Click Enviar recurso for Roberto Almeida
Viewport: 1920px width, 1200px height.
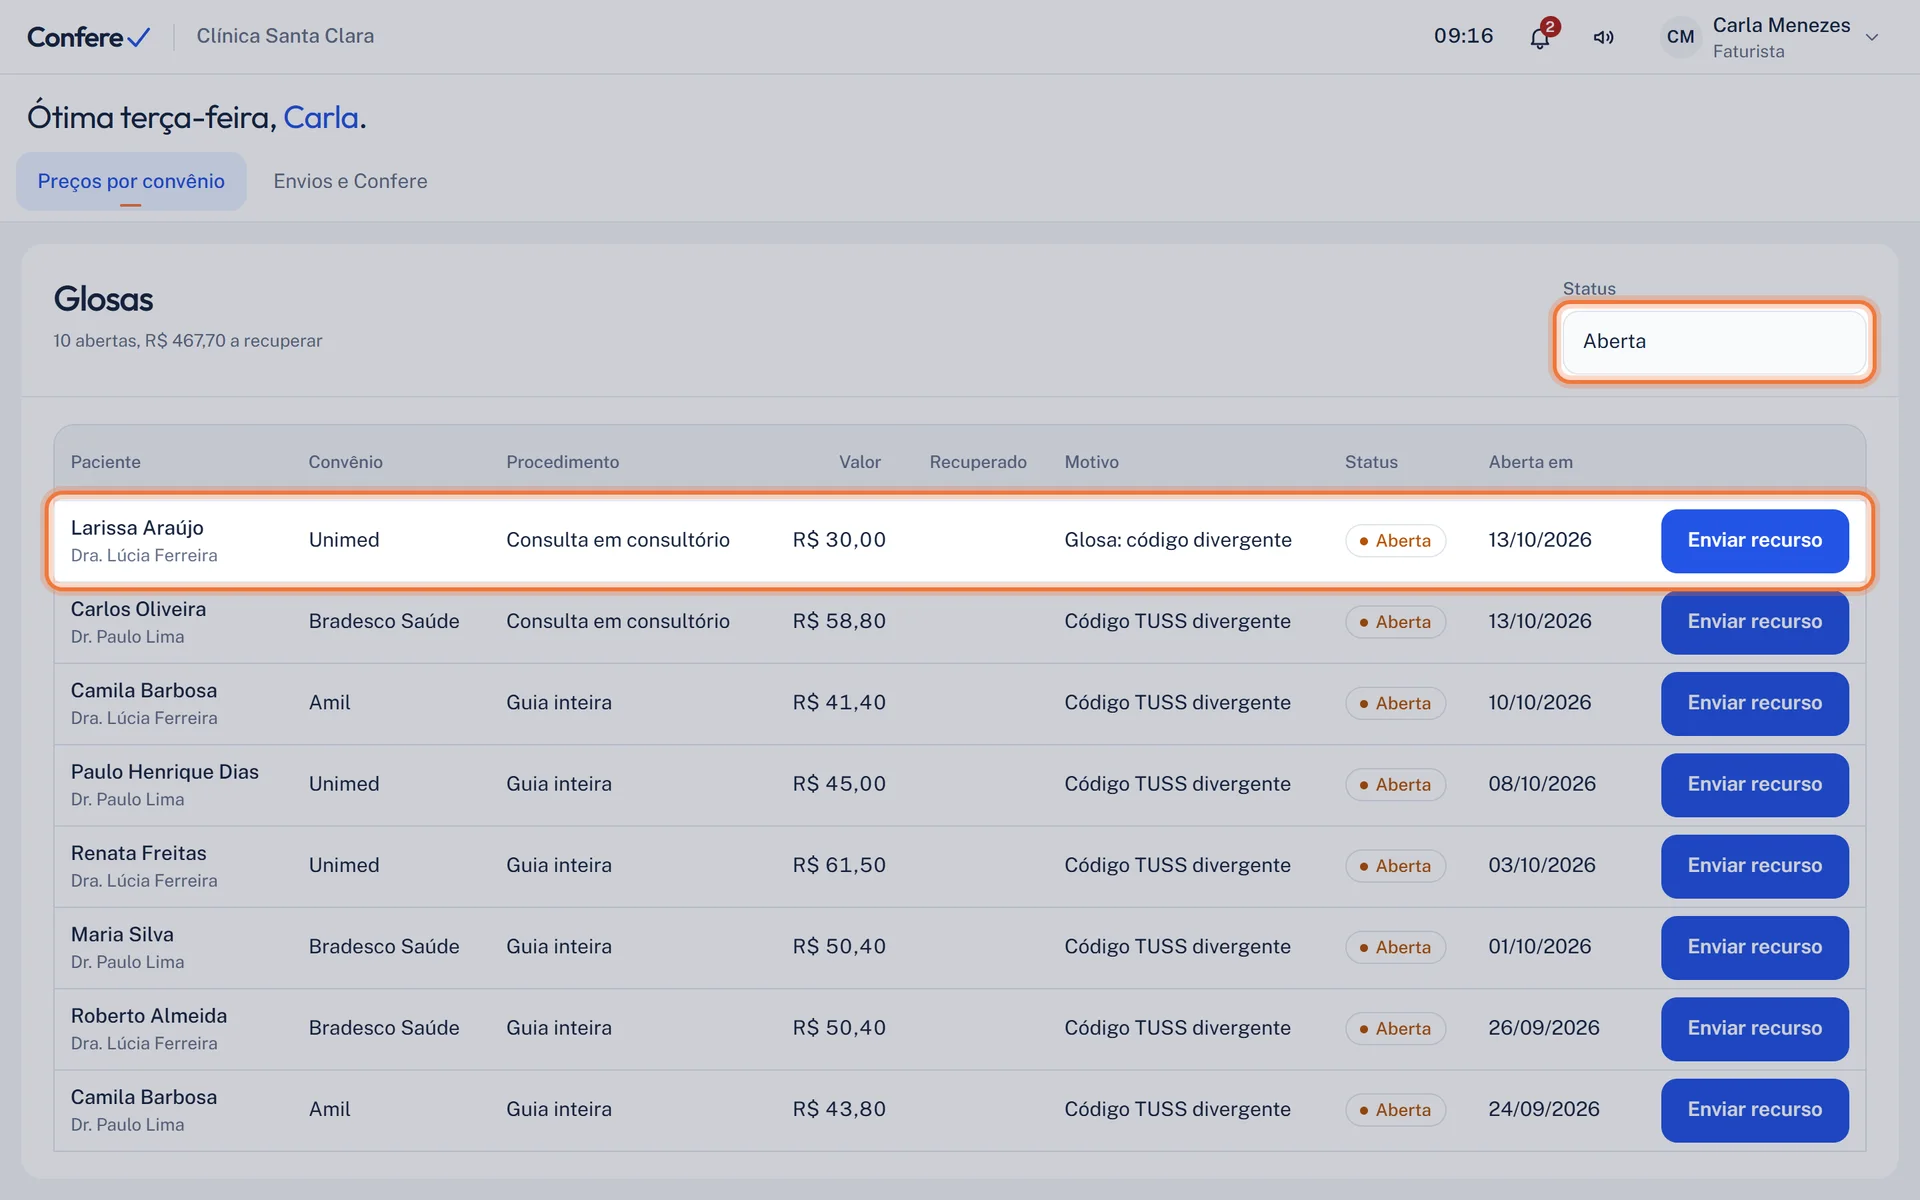1755,1029
